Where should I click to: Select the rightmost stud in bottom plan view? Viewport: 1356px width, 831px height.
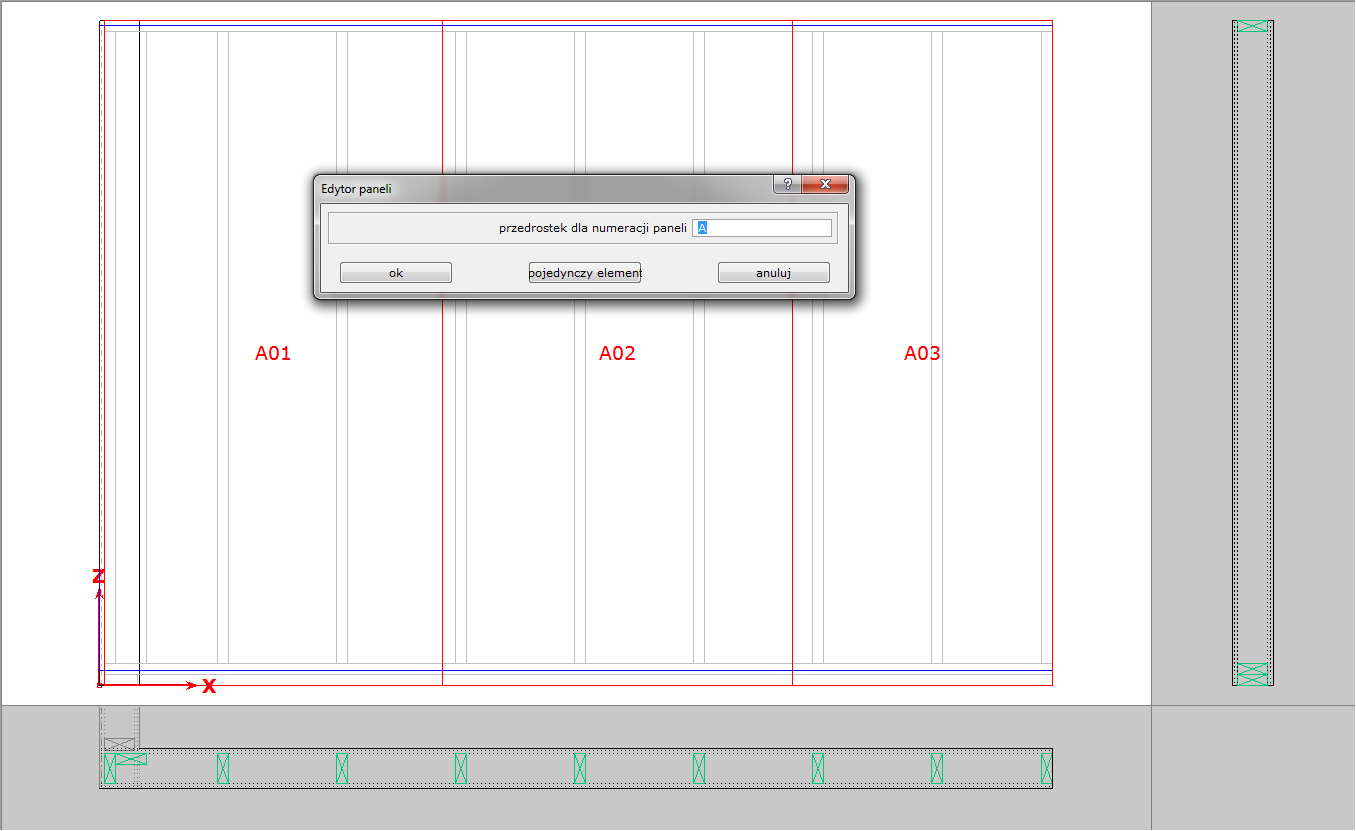[x=1046, y=768]
